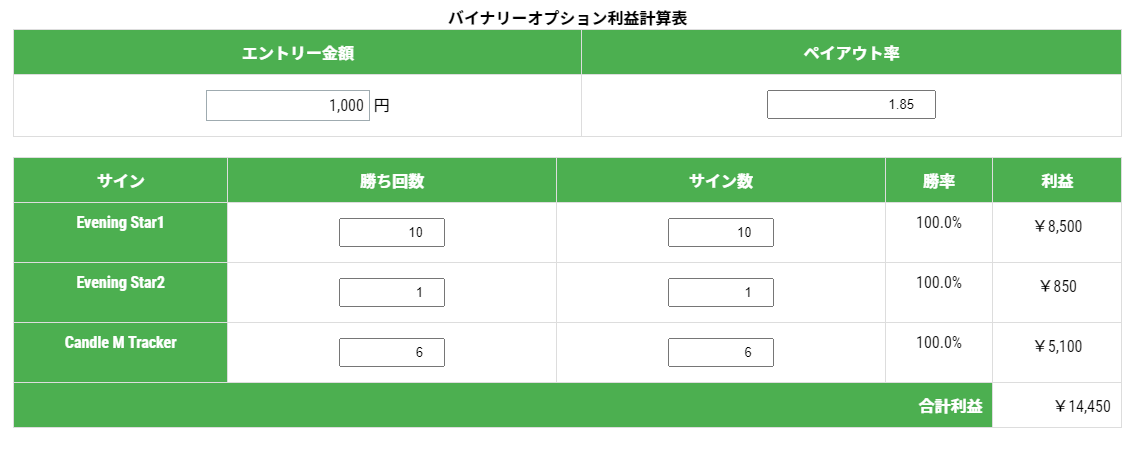Click the エントリー金額 header cell
This screenshot has width=1135, height=451.
pos(297,53)
